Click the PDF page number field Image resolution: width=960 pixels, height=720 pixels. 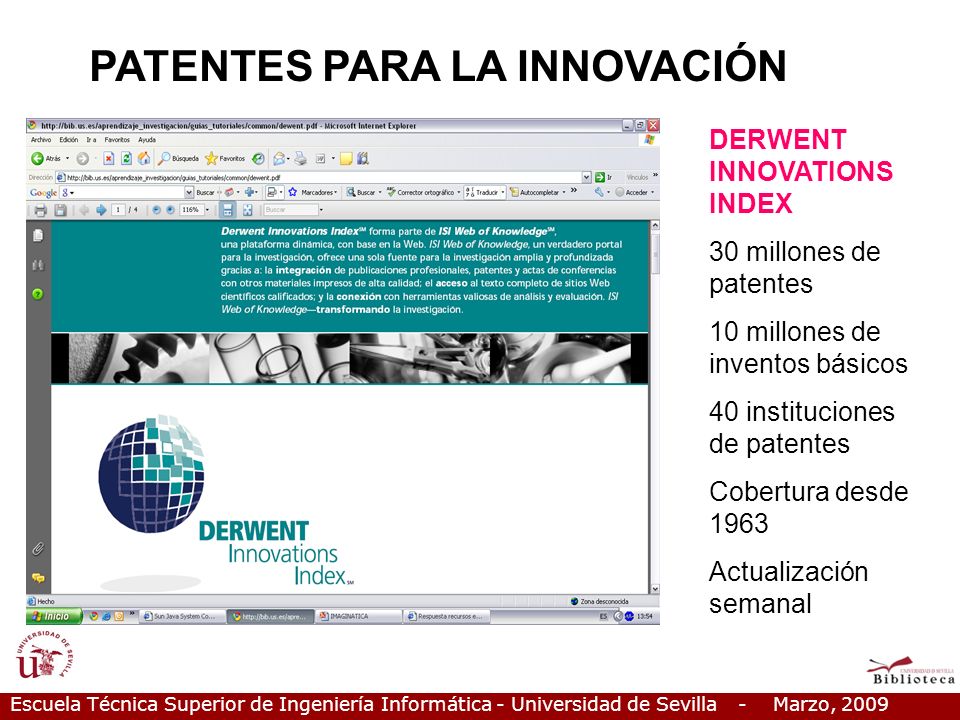coord(118,210)
